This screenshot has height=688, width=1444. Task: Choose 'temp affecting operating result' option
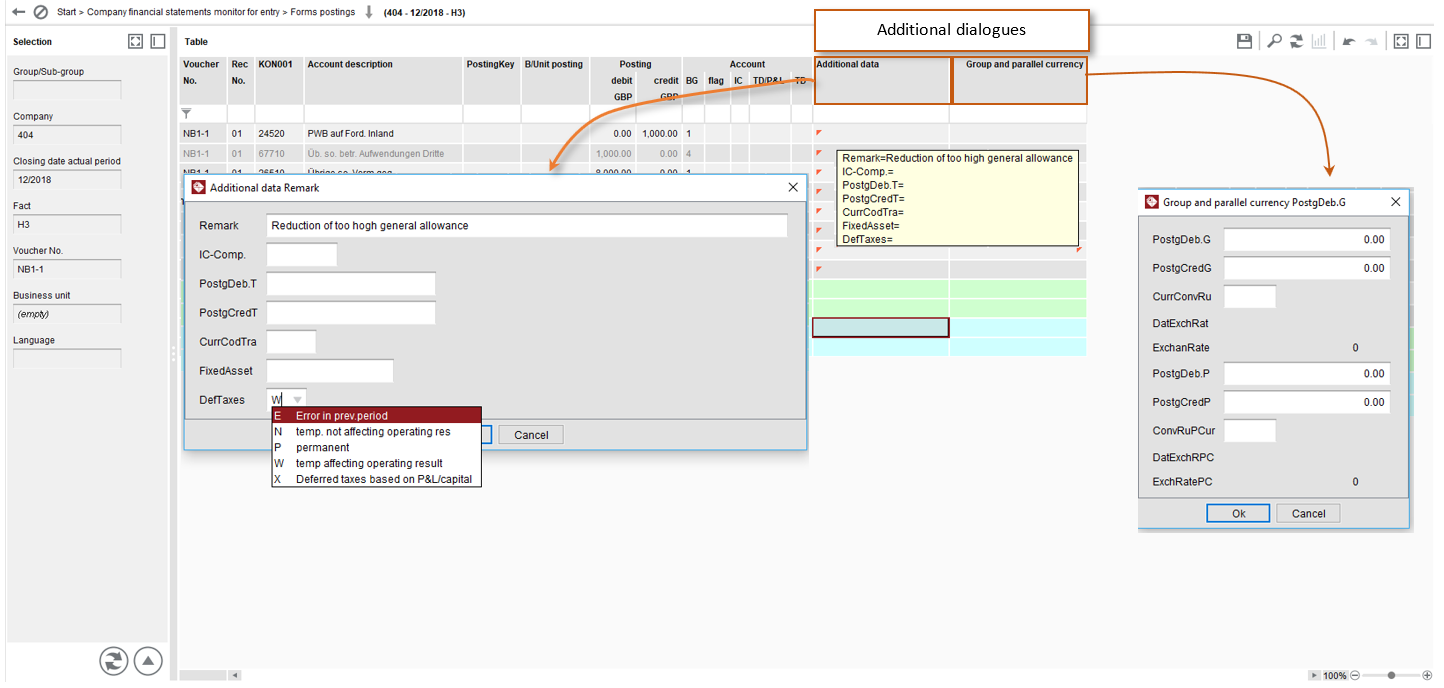pyautogui.click(x=377, y=463)
